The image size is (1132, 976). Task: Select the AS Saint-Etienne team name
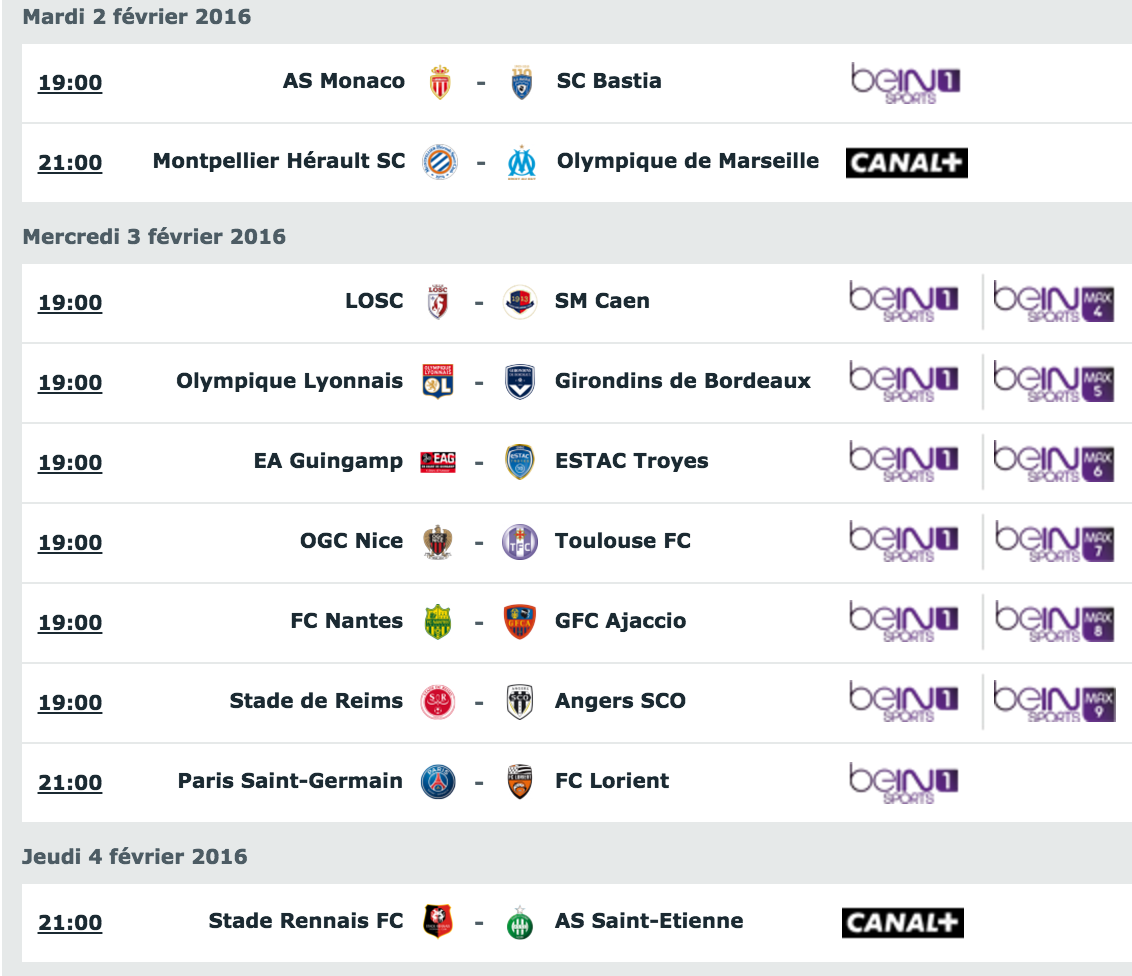(649, 920)
